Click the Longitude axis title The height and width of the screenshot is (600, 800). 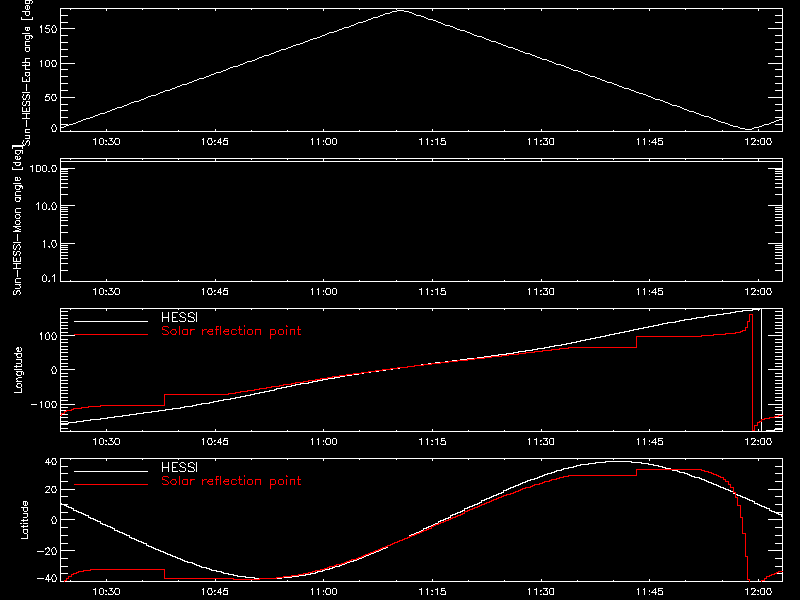click(18, 370)
